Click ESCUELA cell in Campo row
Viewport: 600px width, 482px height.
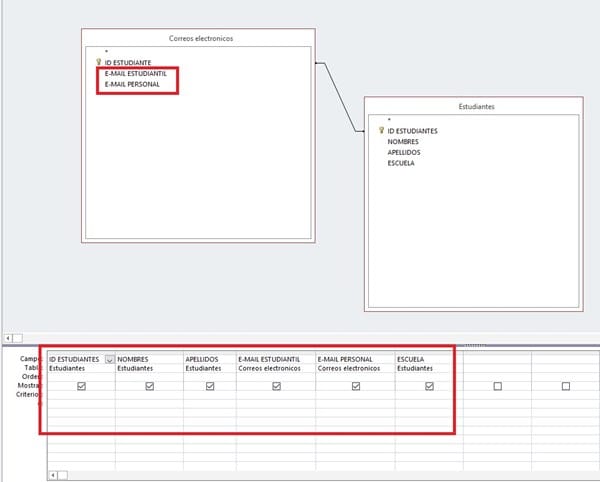(429, 359)
